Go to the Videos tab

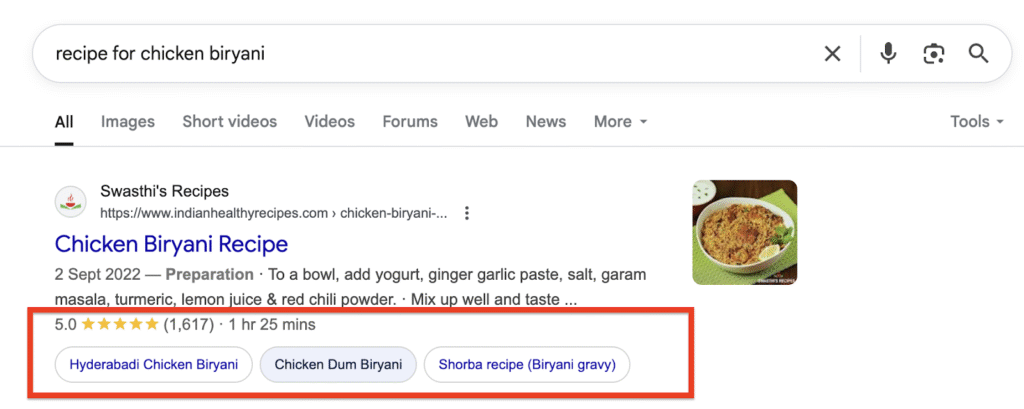click(x=330, y=122)
